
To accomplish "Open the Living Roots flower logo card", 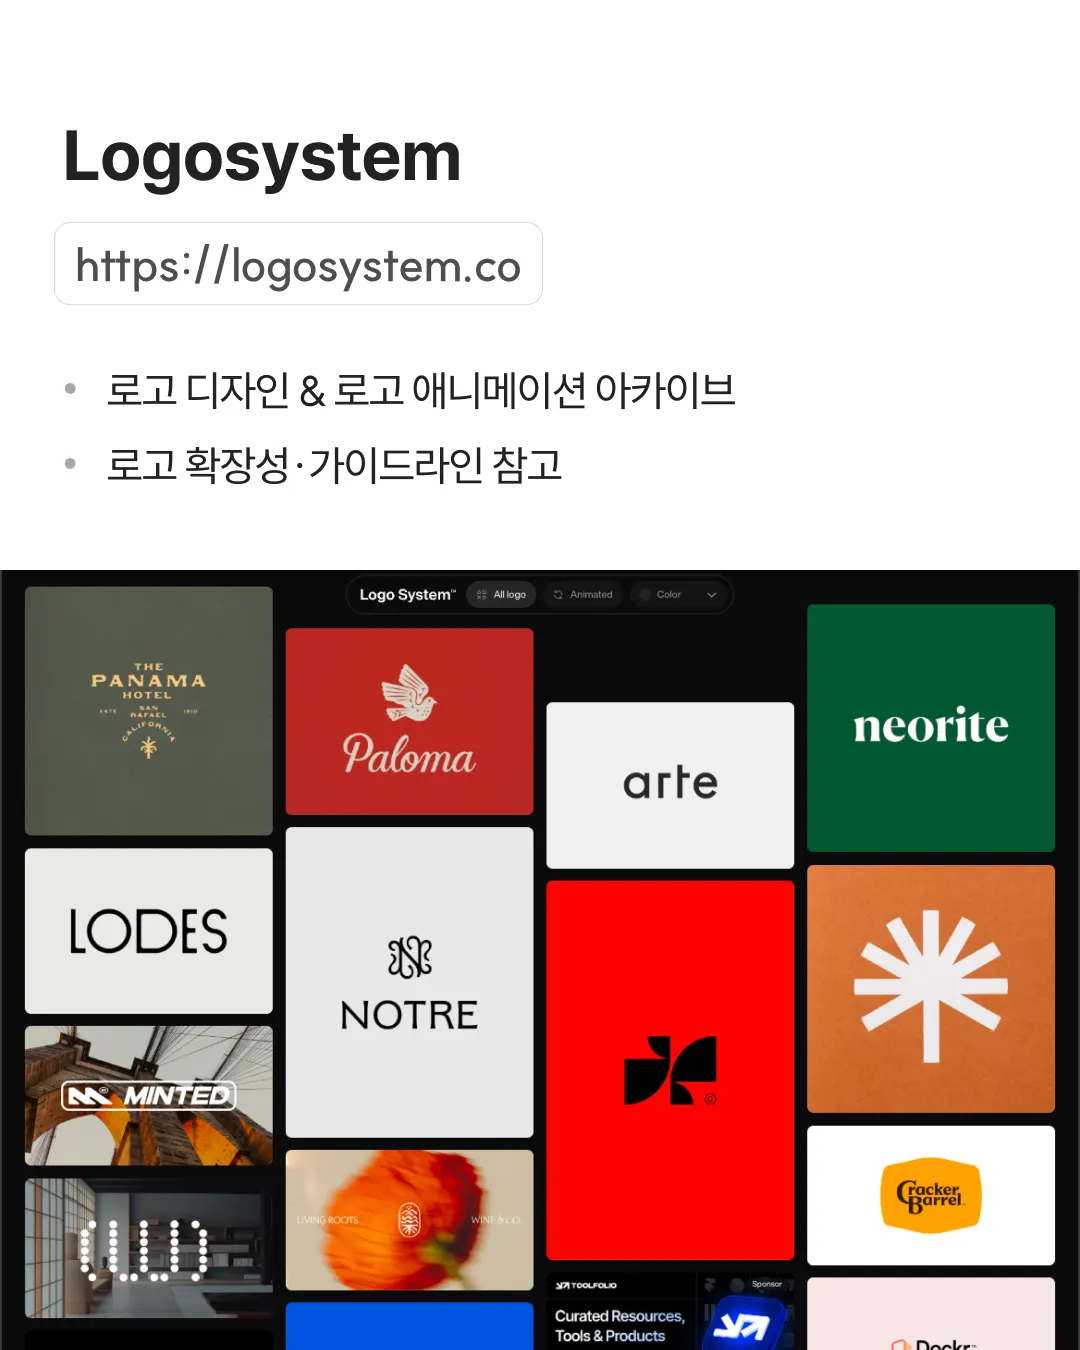I will click(410, 1220).
